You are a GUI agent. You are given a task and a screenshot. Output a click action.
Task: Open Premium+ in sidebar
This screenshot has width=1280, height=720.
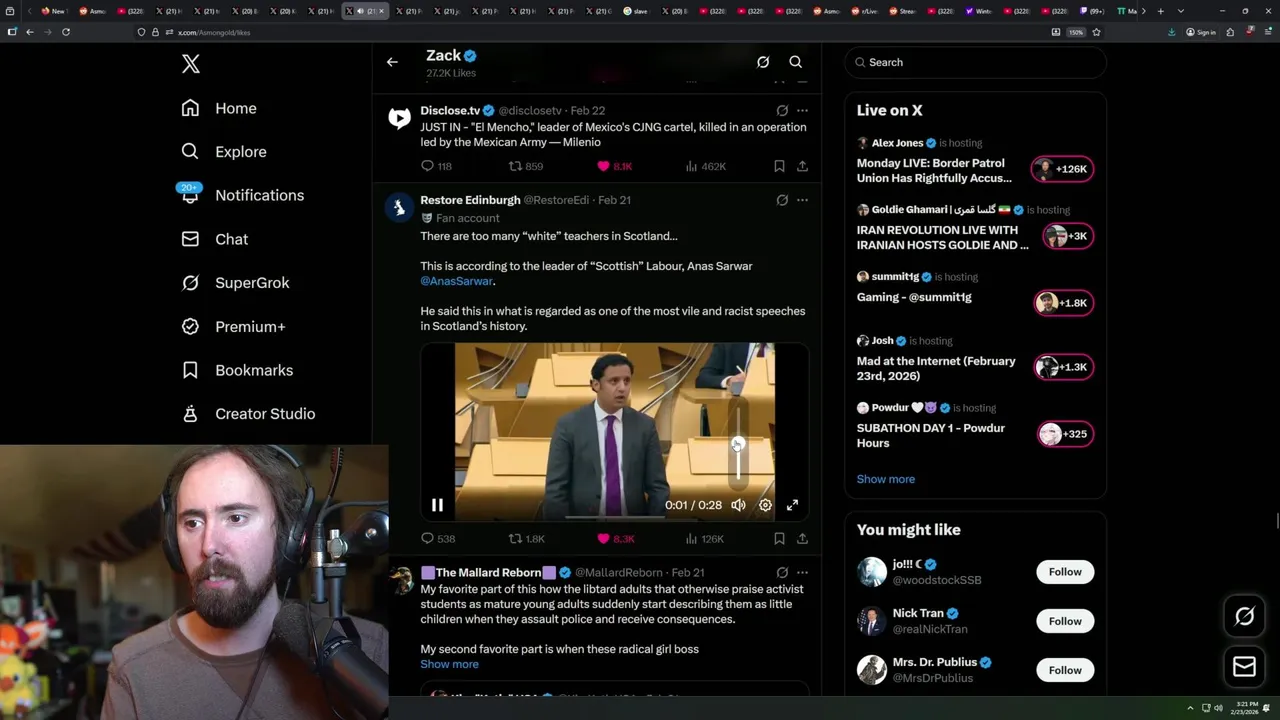tap(234, 326)
